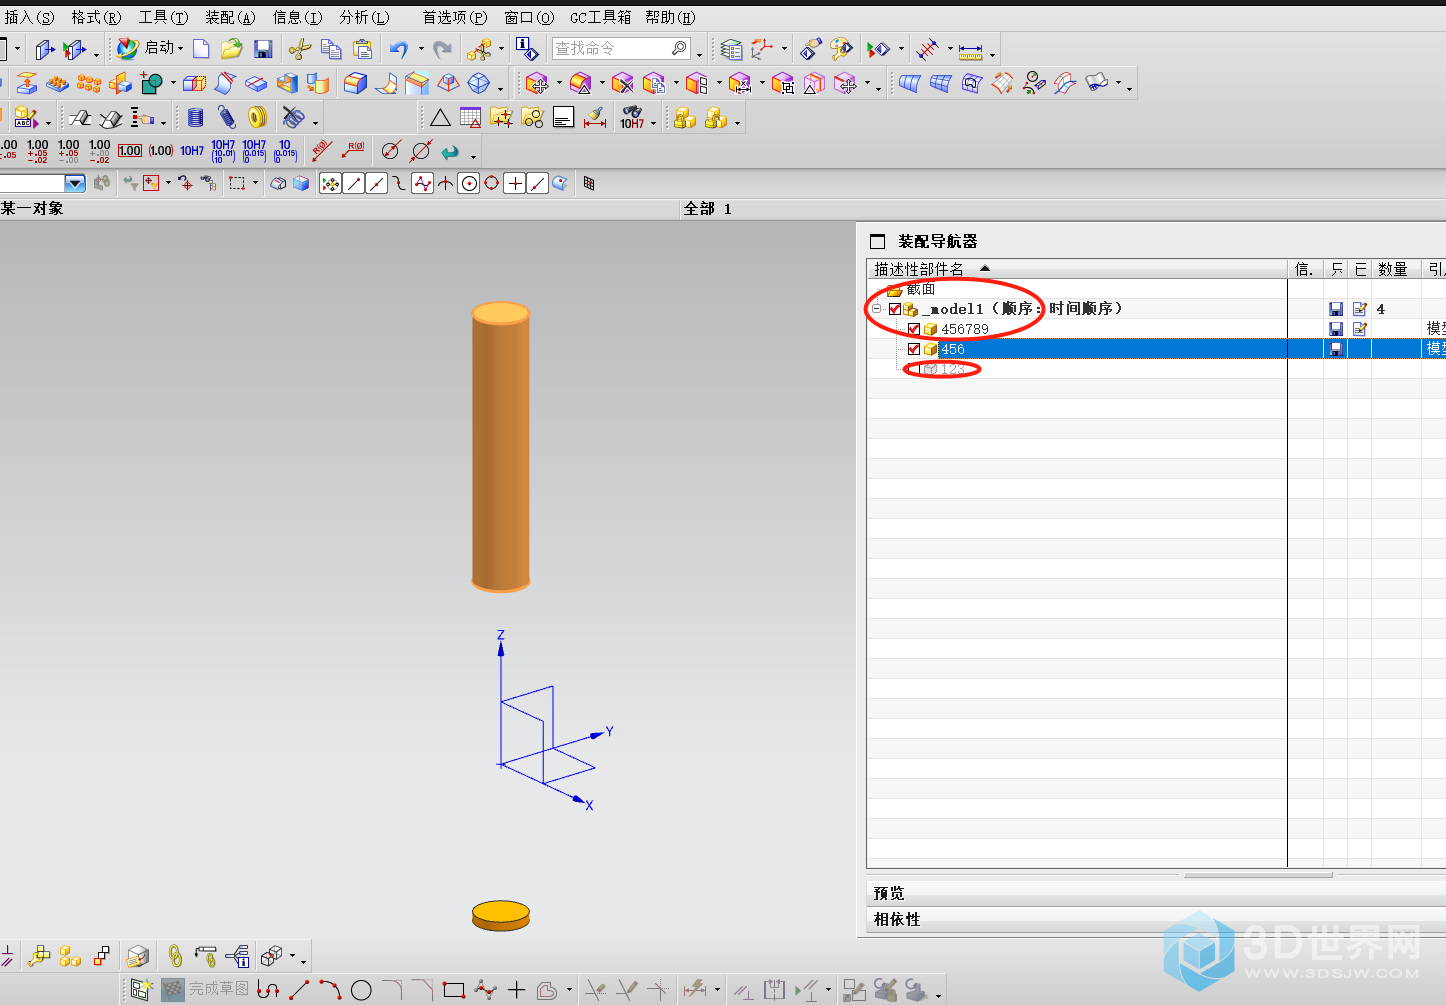Expand the 10H7 binoculars dropdown arrow
The width and height of the screenshot is (1446, 1005).
(x=654, y=123)
